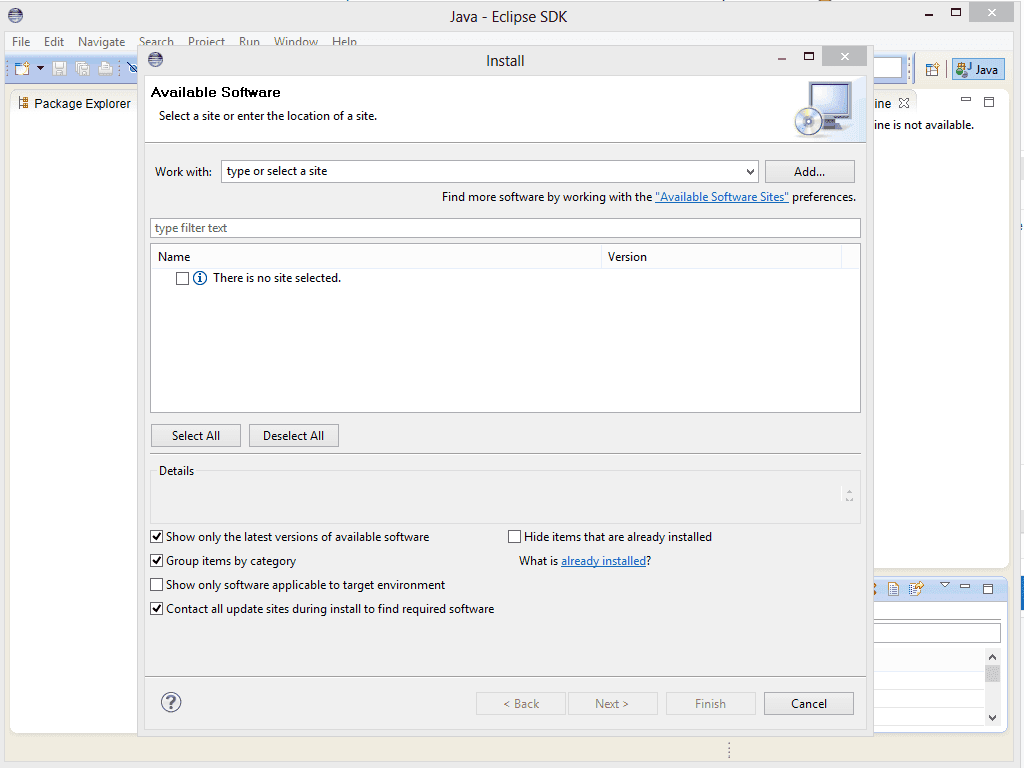Enable Hide items already installed checkbox
1024x768 pixels.
point(515,537)
